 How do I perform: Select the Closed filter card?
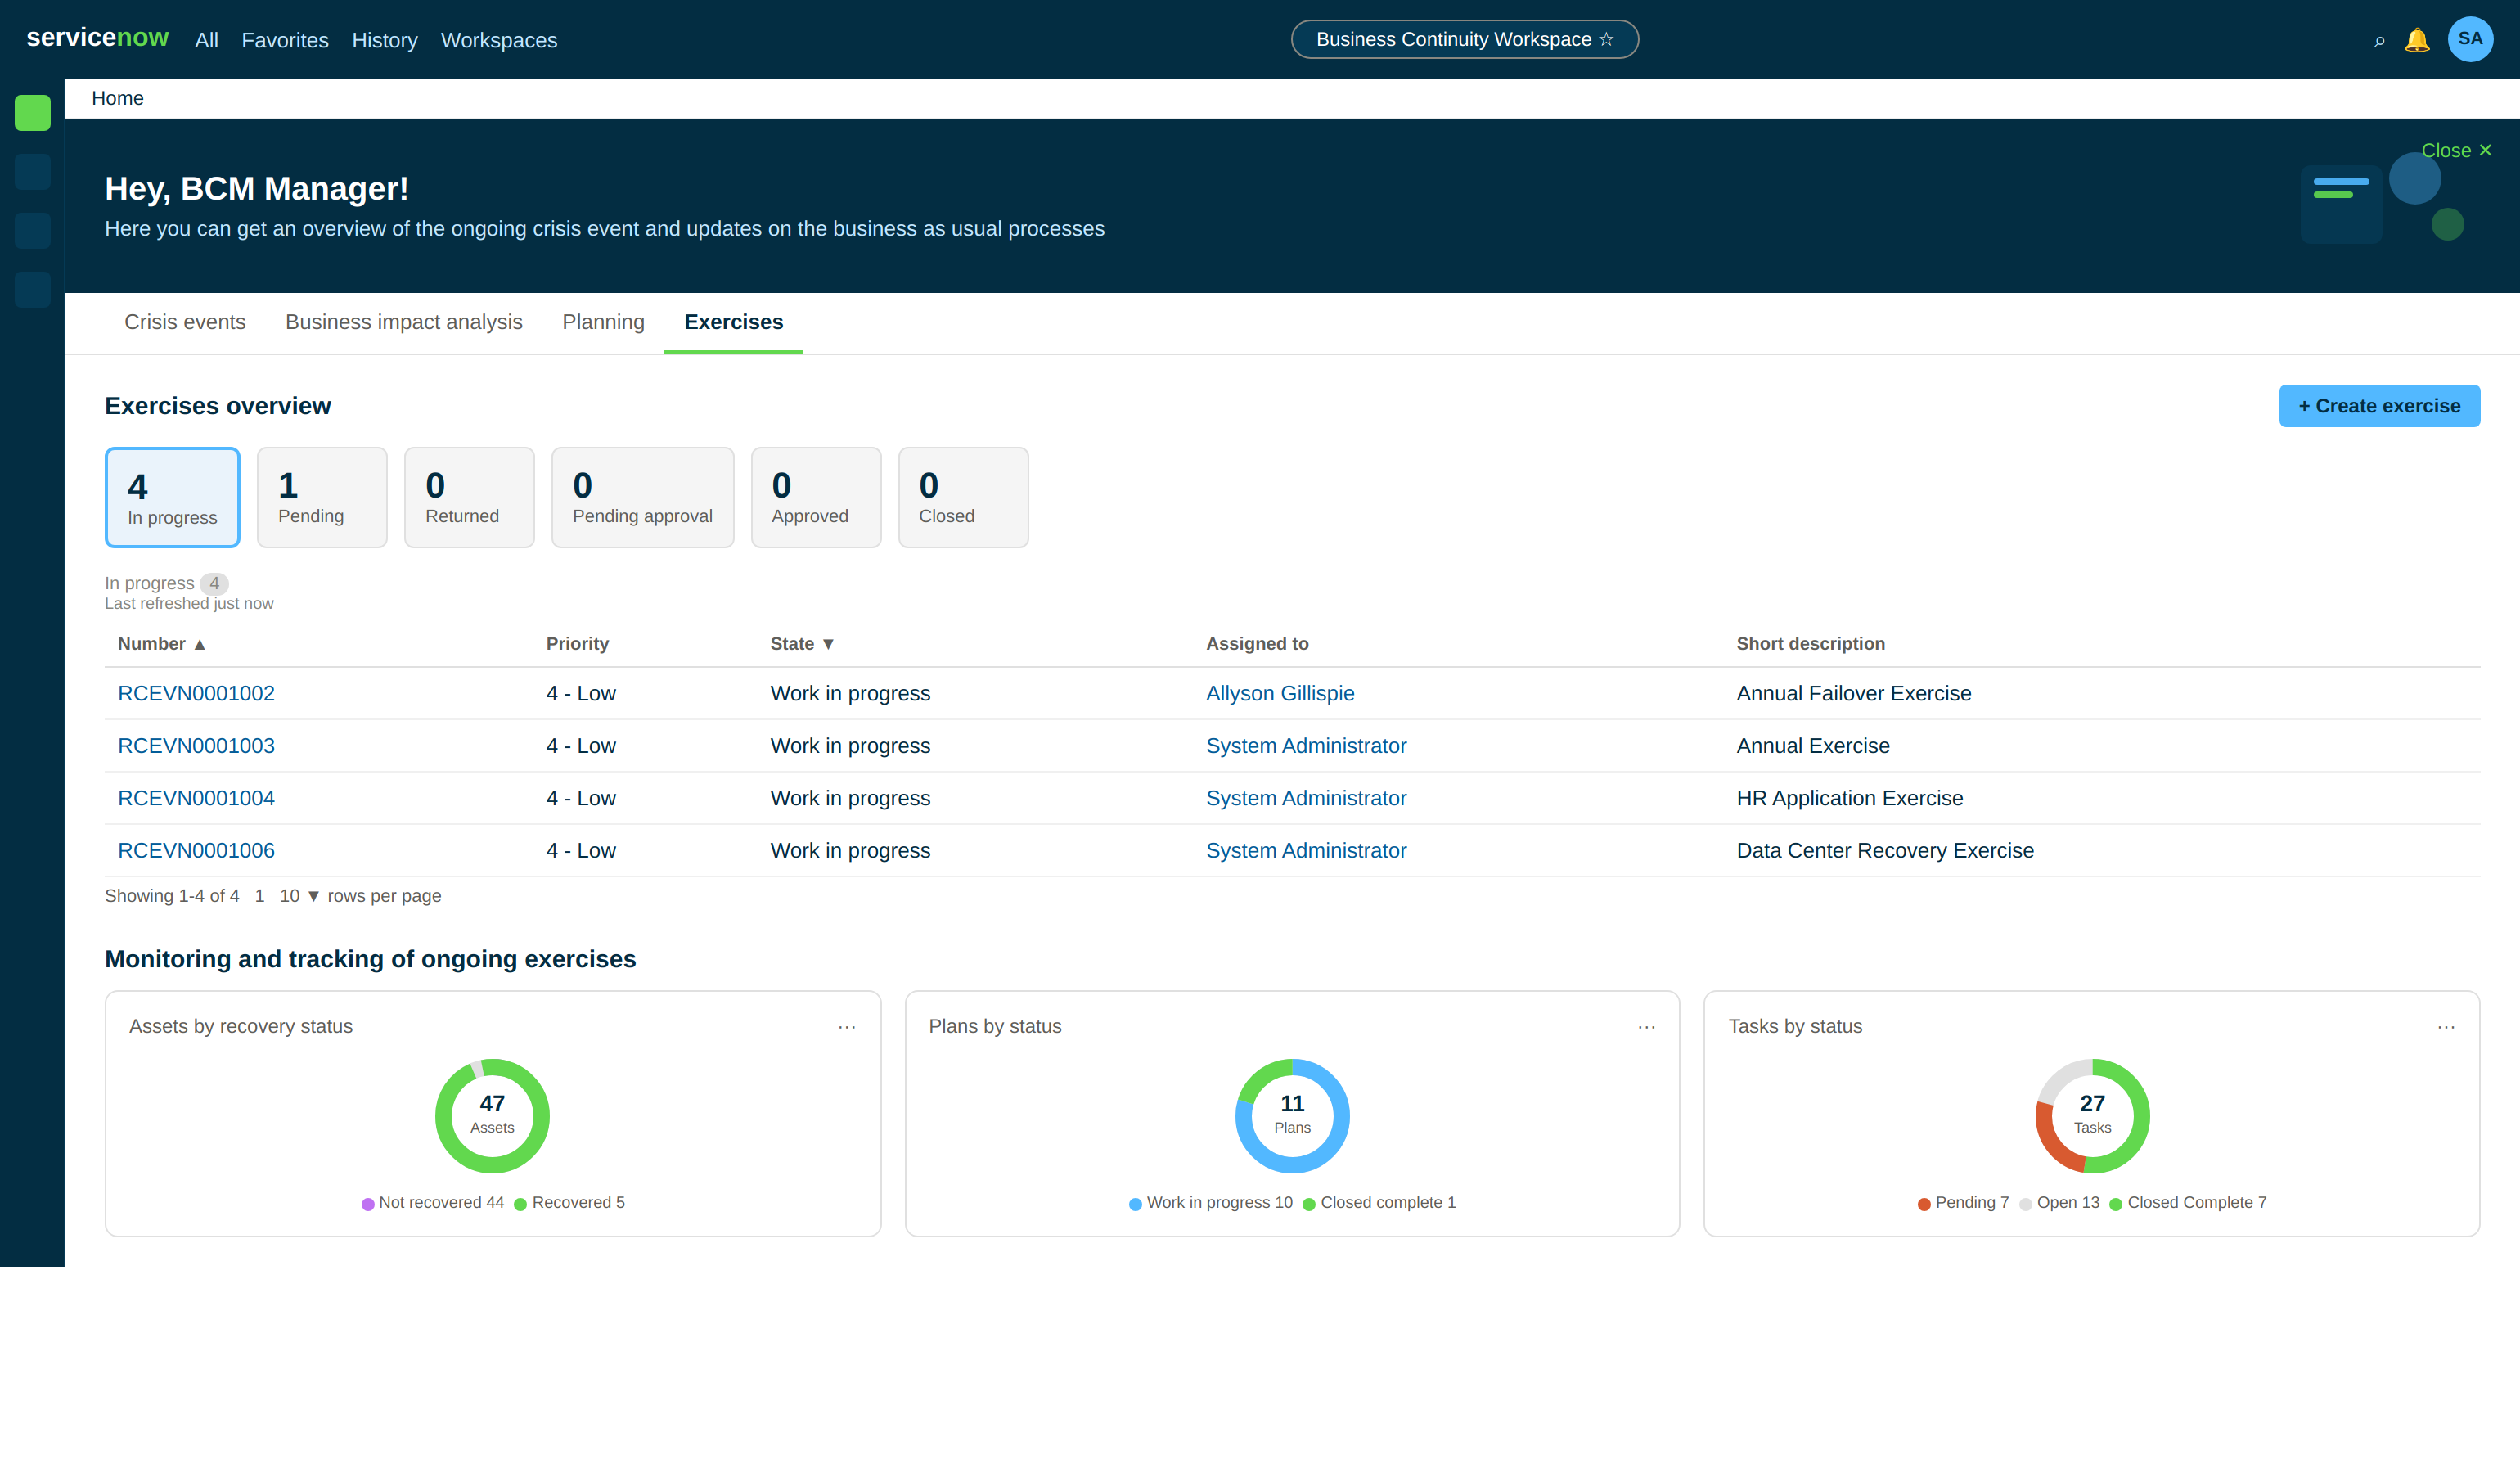[x=963, y=497]
